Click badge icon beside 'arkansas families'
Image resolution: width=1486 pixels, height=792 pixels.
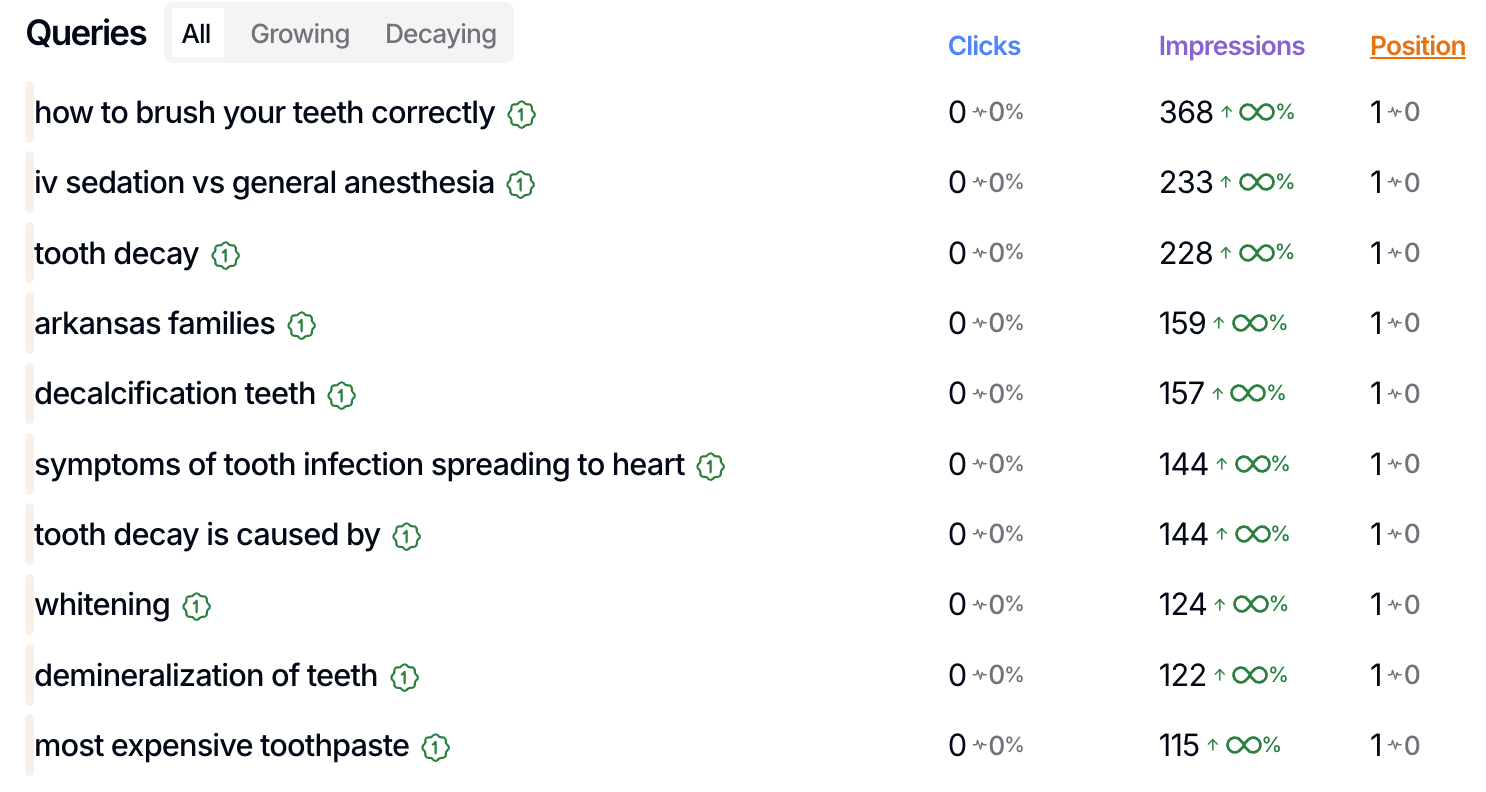301,325
